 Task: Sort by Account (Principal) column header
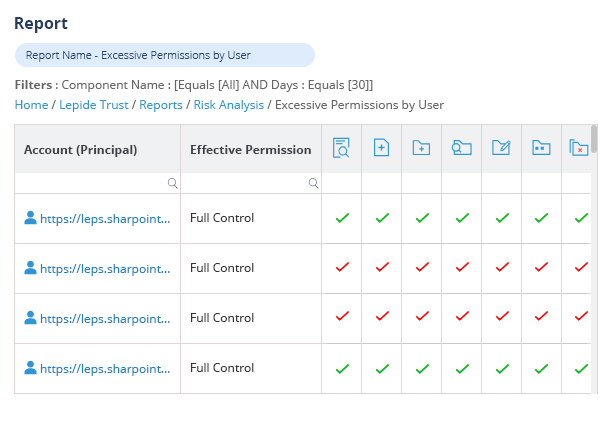pos(81,150)
